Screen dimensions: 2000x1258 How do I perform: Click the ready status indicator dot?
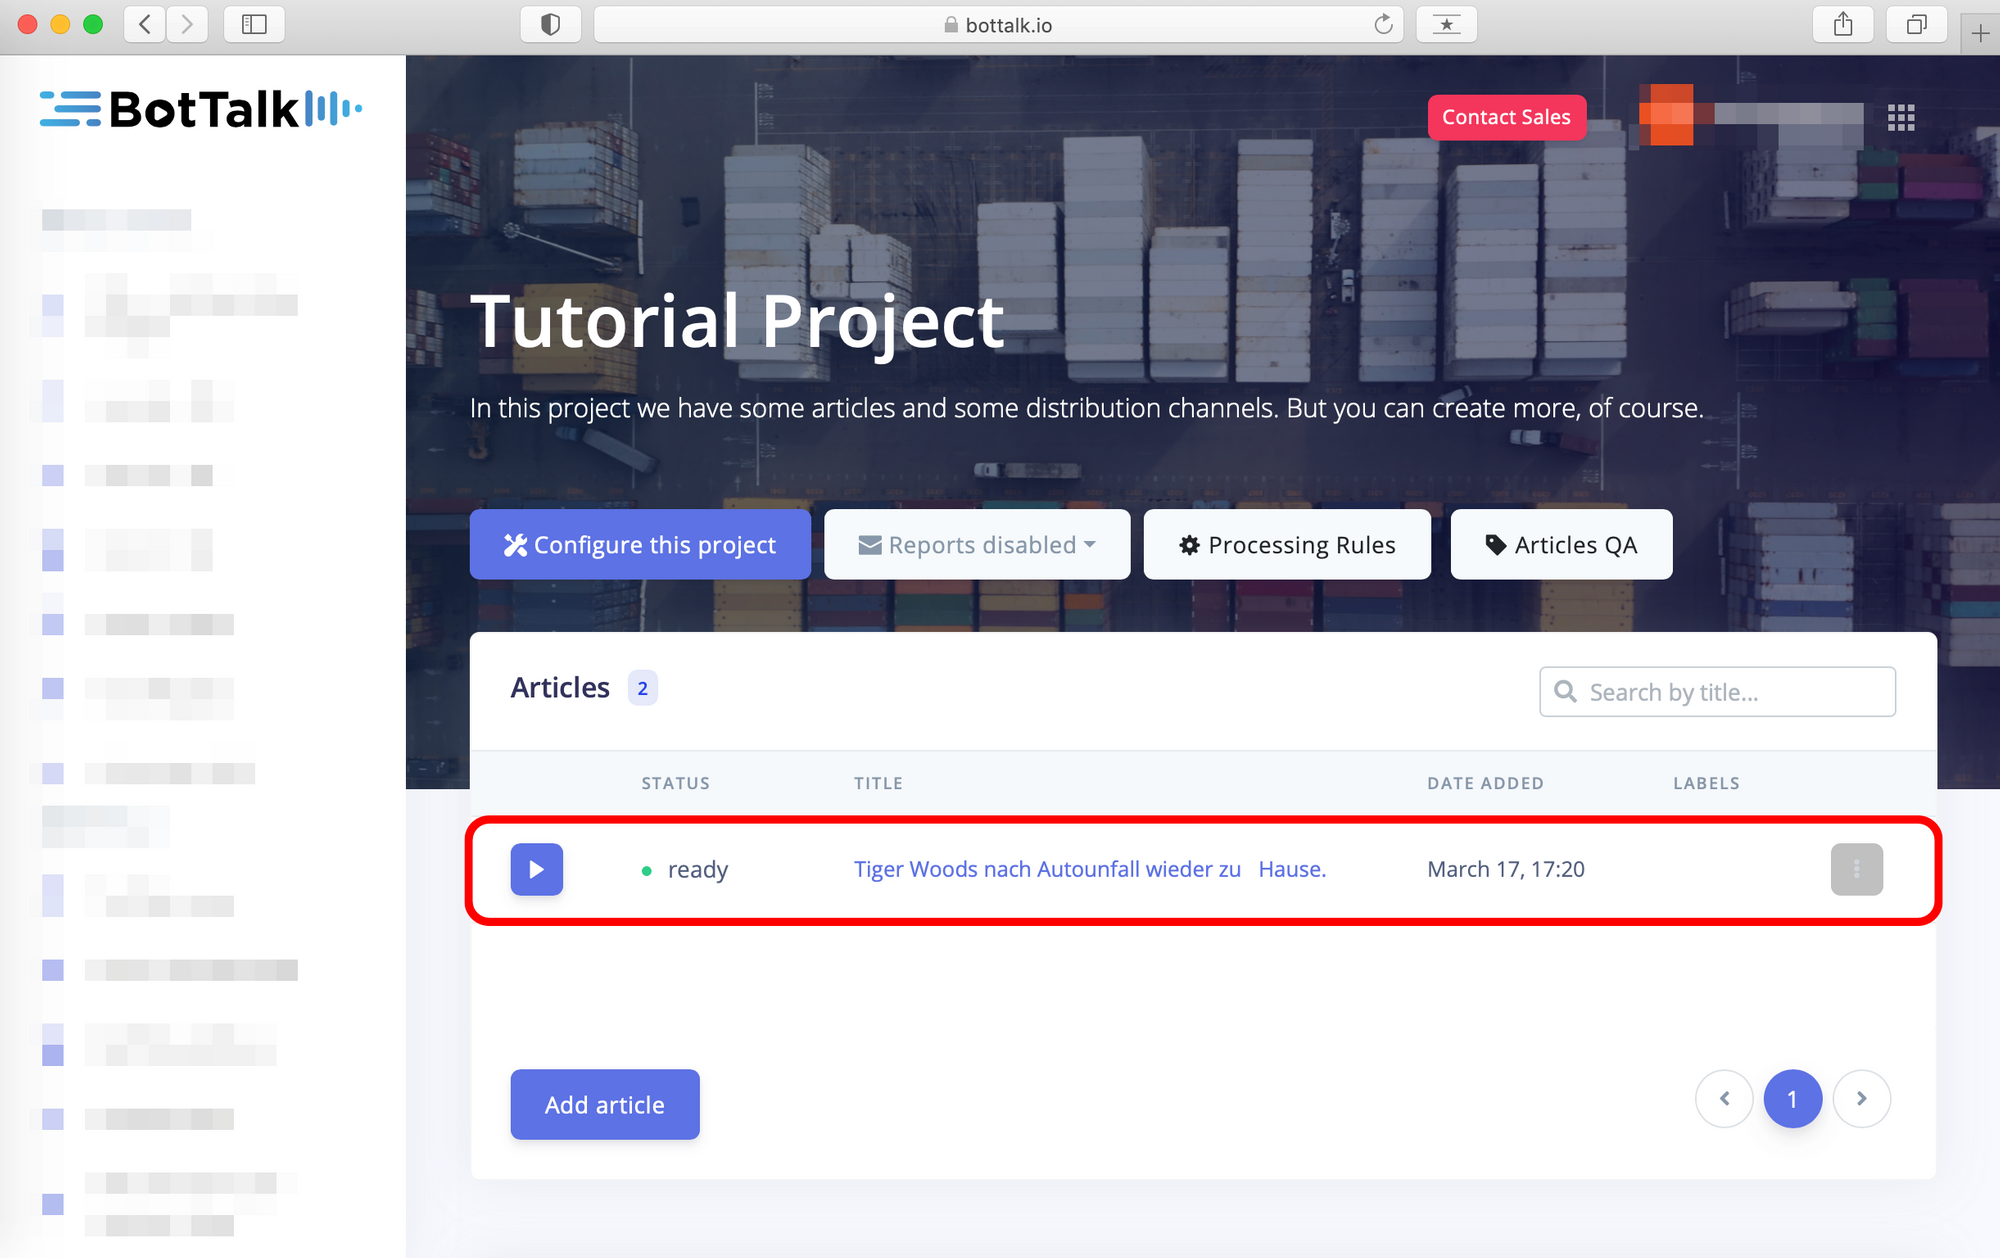pos(643,870)
